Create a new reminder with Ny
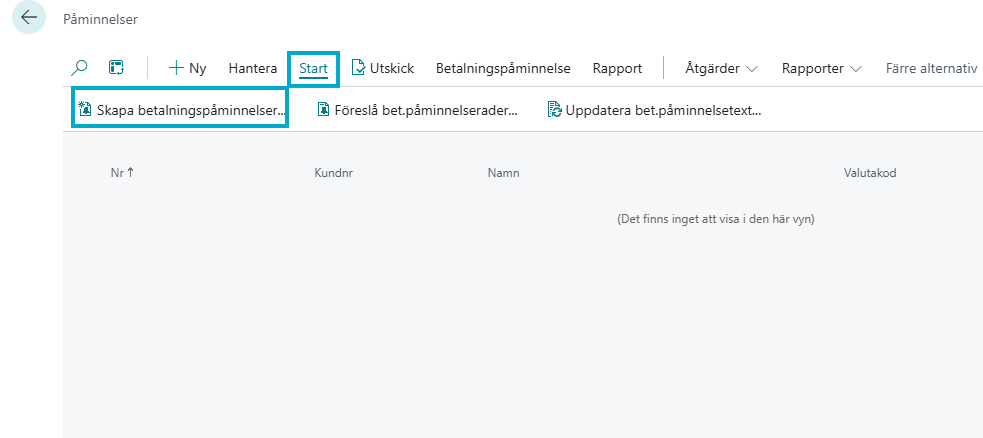The width and height of the screenshot is (983, 438). point(187,68)
